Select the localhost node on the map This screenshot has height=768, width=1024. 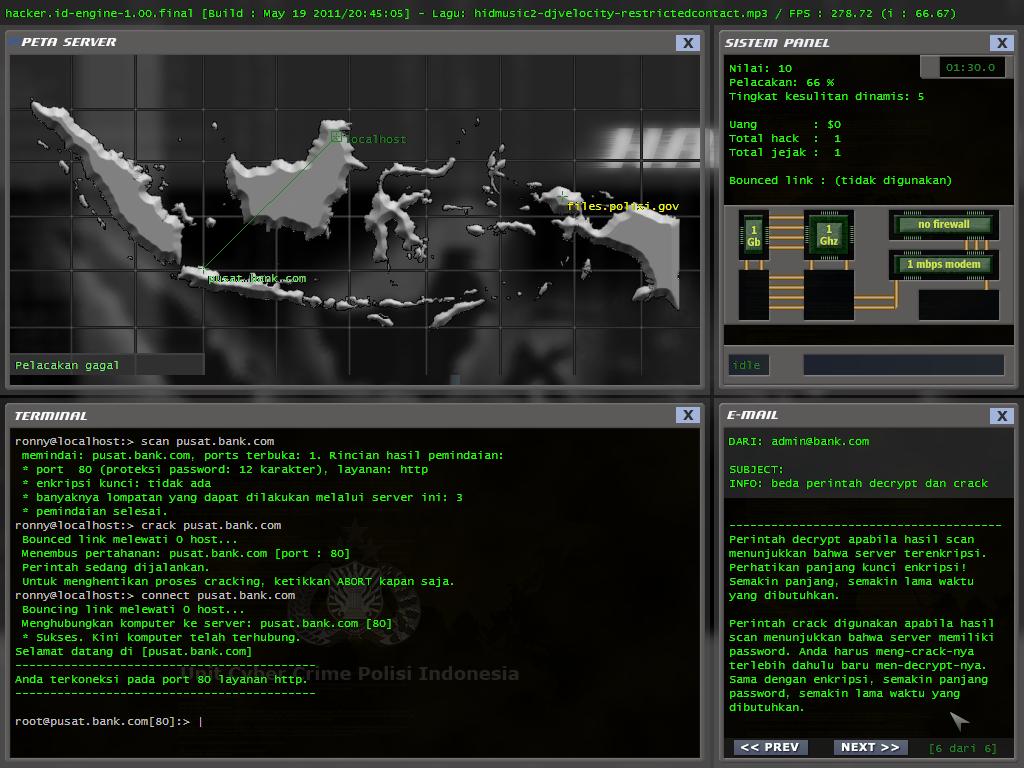click(336, 138)
